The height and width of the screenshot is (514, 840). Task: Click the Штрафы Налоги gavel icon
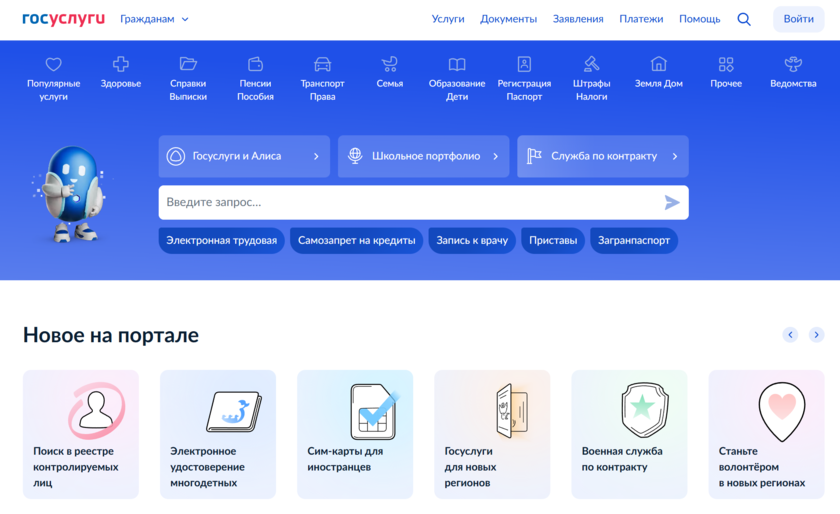(591, 65)
